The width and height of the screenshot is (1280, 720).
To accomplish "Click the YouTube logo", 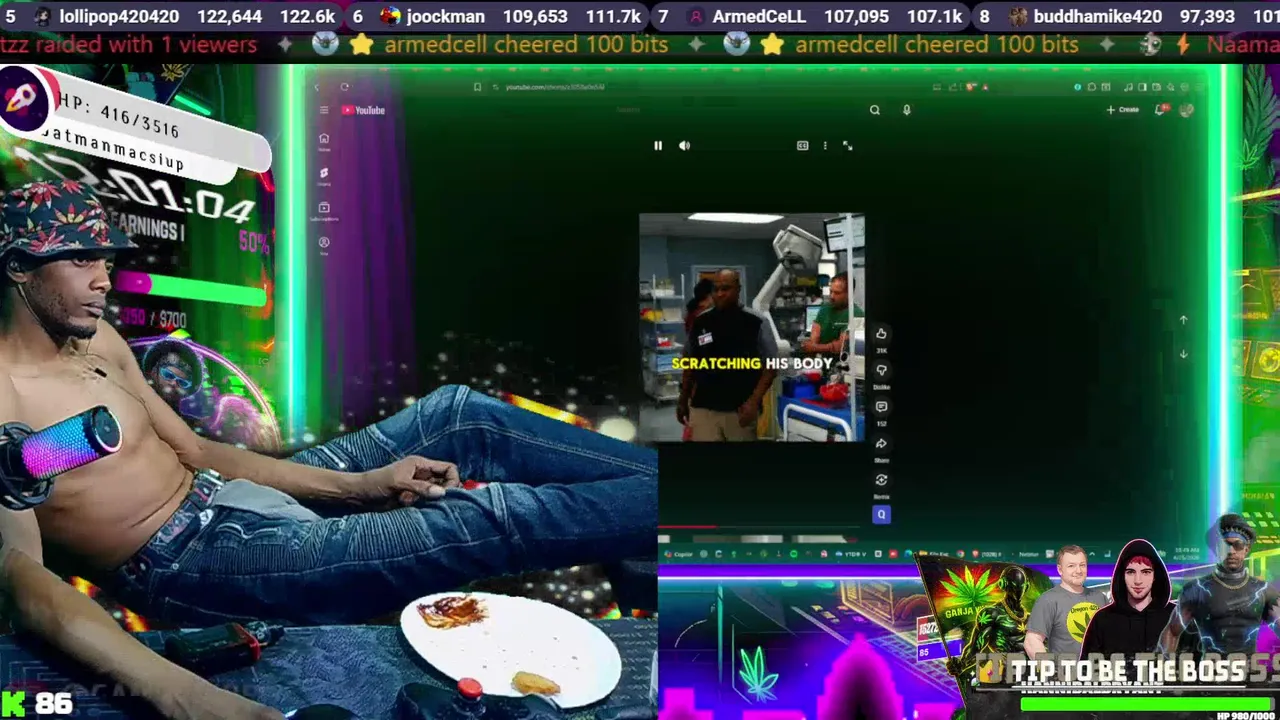I will [x=364, y=110].
